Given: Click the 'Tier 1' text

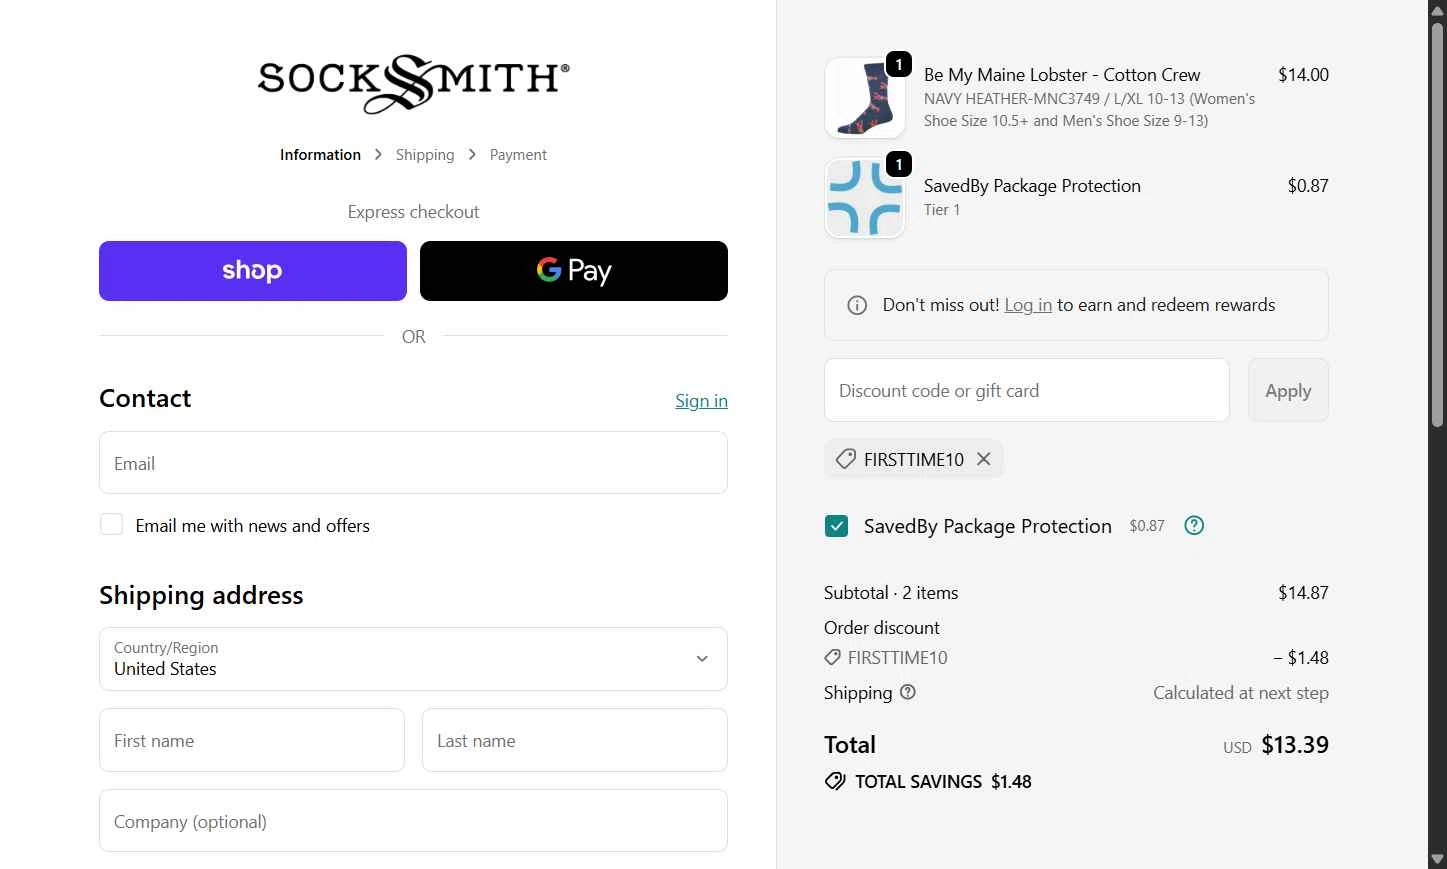Looking at the screenshot, I should coord(942,210).
